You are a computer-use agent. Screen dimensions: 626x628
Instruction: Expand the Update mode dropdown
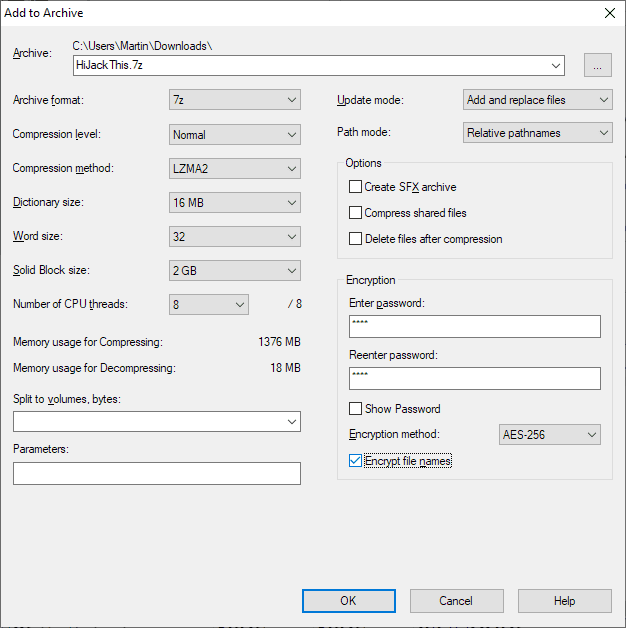point(537,100)
